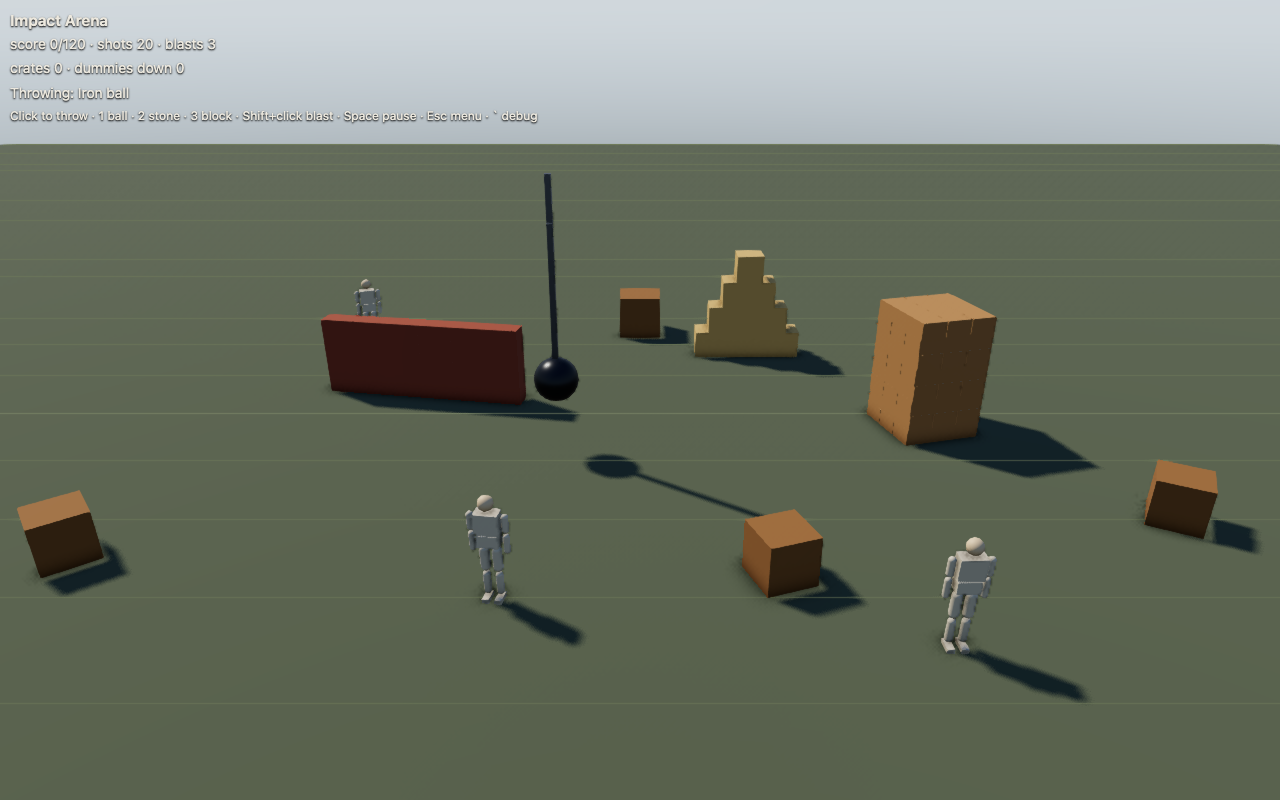This screenshot has height=800, width=1280.
Task: Knock the crate at the far left edge
Action: (60, 533)
